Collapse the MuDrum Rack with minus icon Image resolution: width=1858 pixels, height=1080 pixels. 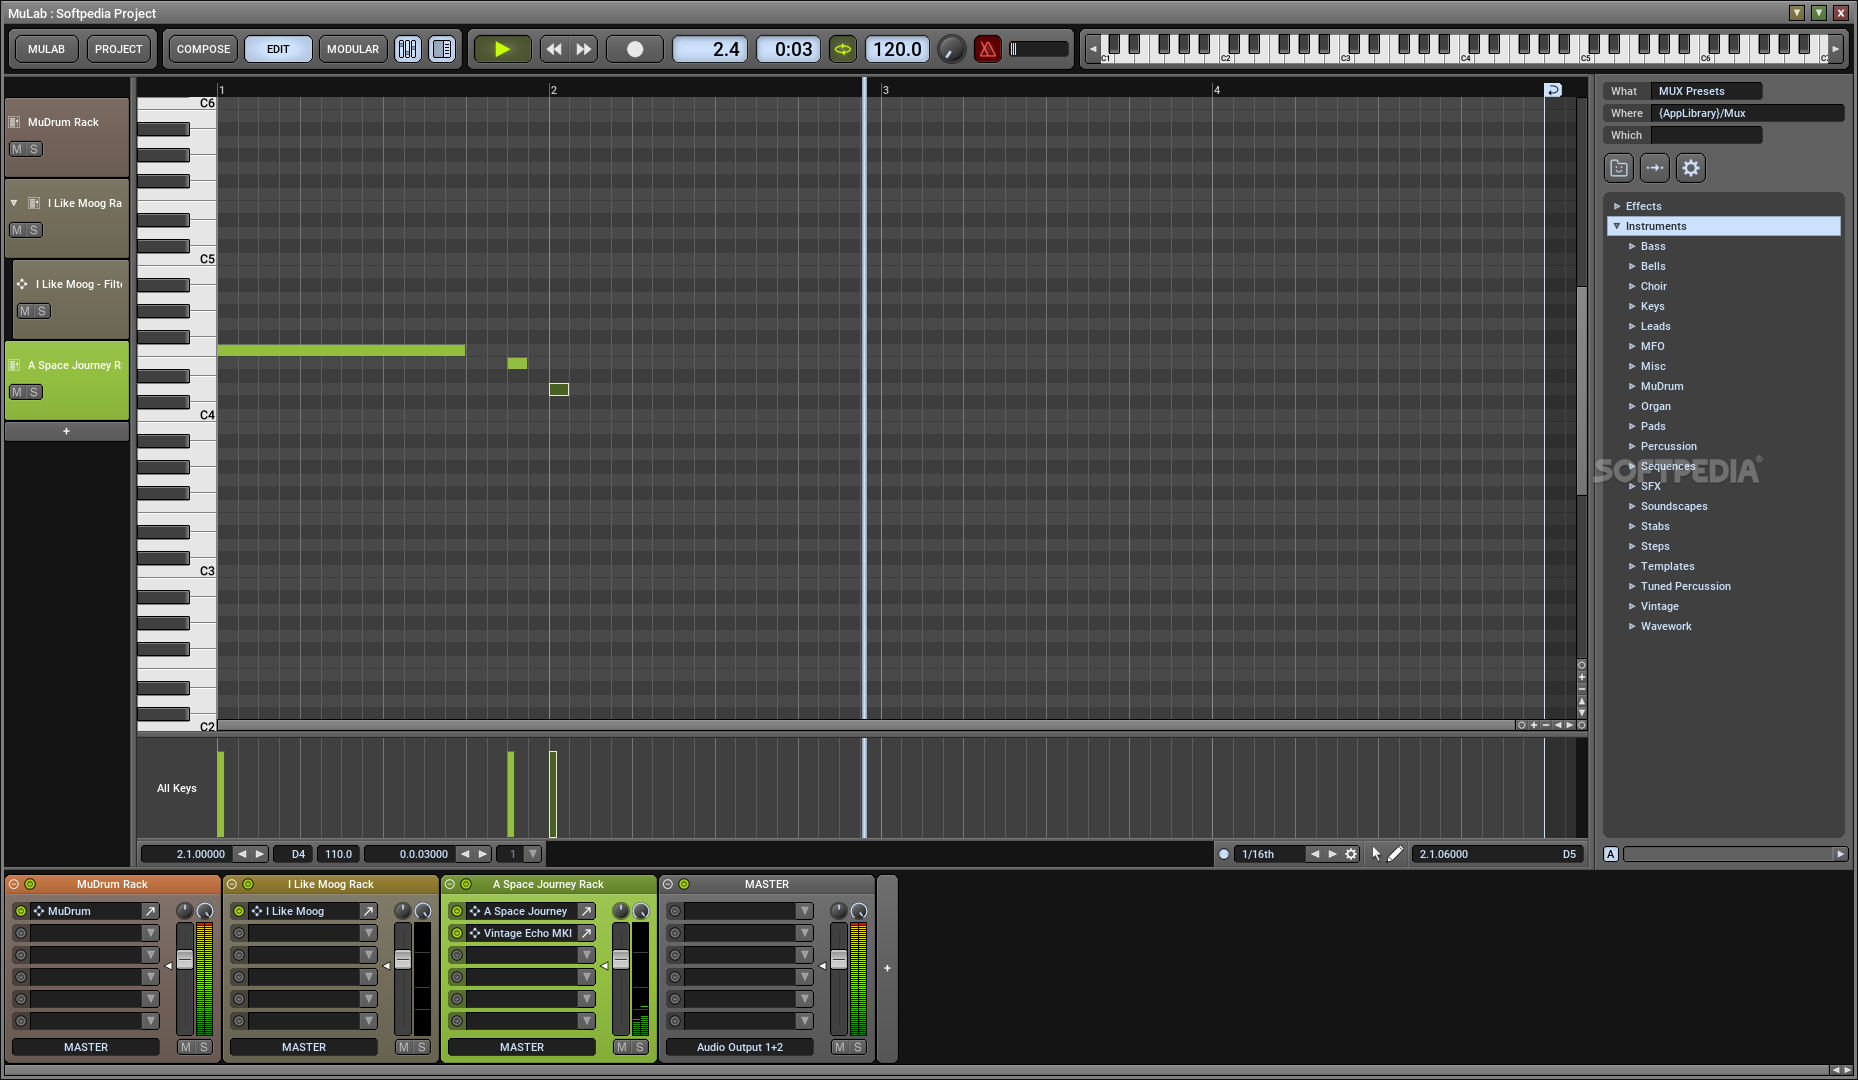click(x=14, y=884)
